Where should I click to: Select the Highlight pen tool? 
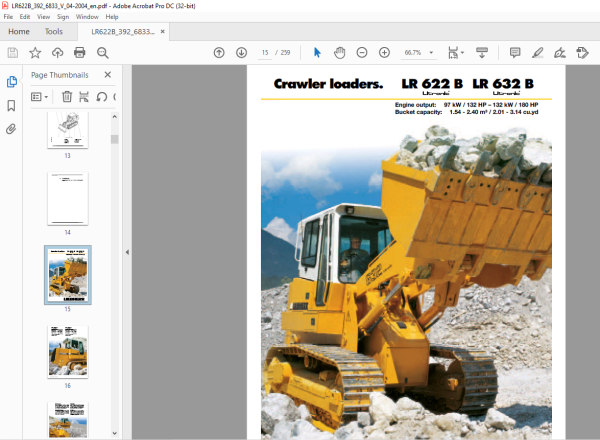point(538,53)
